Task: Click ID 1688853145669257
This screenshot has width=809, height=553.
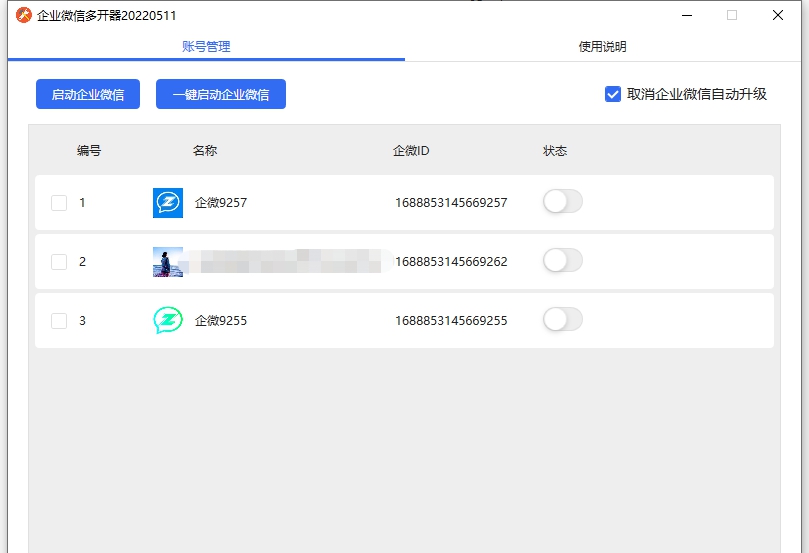Action: [x=451, y=203]
